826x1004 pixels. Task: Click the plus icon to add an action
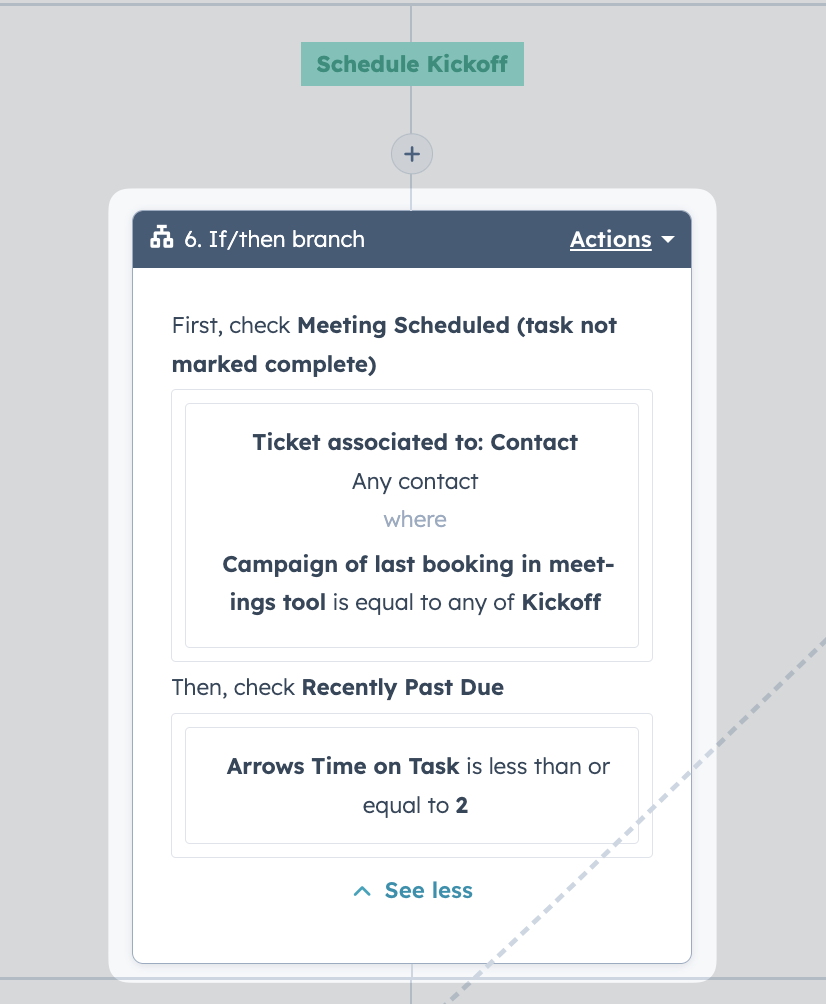click(412, 154)
